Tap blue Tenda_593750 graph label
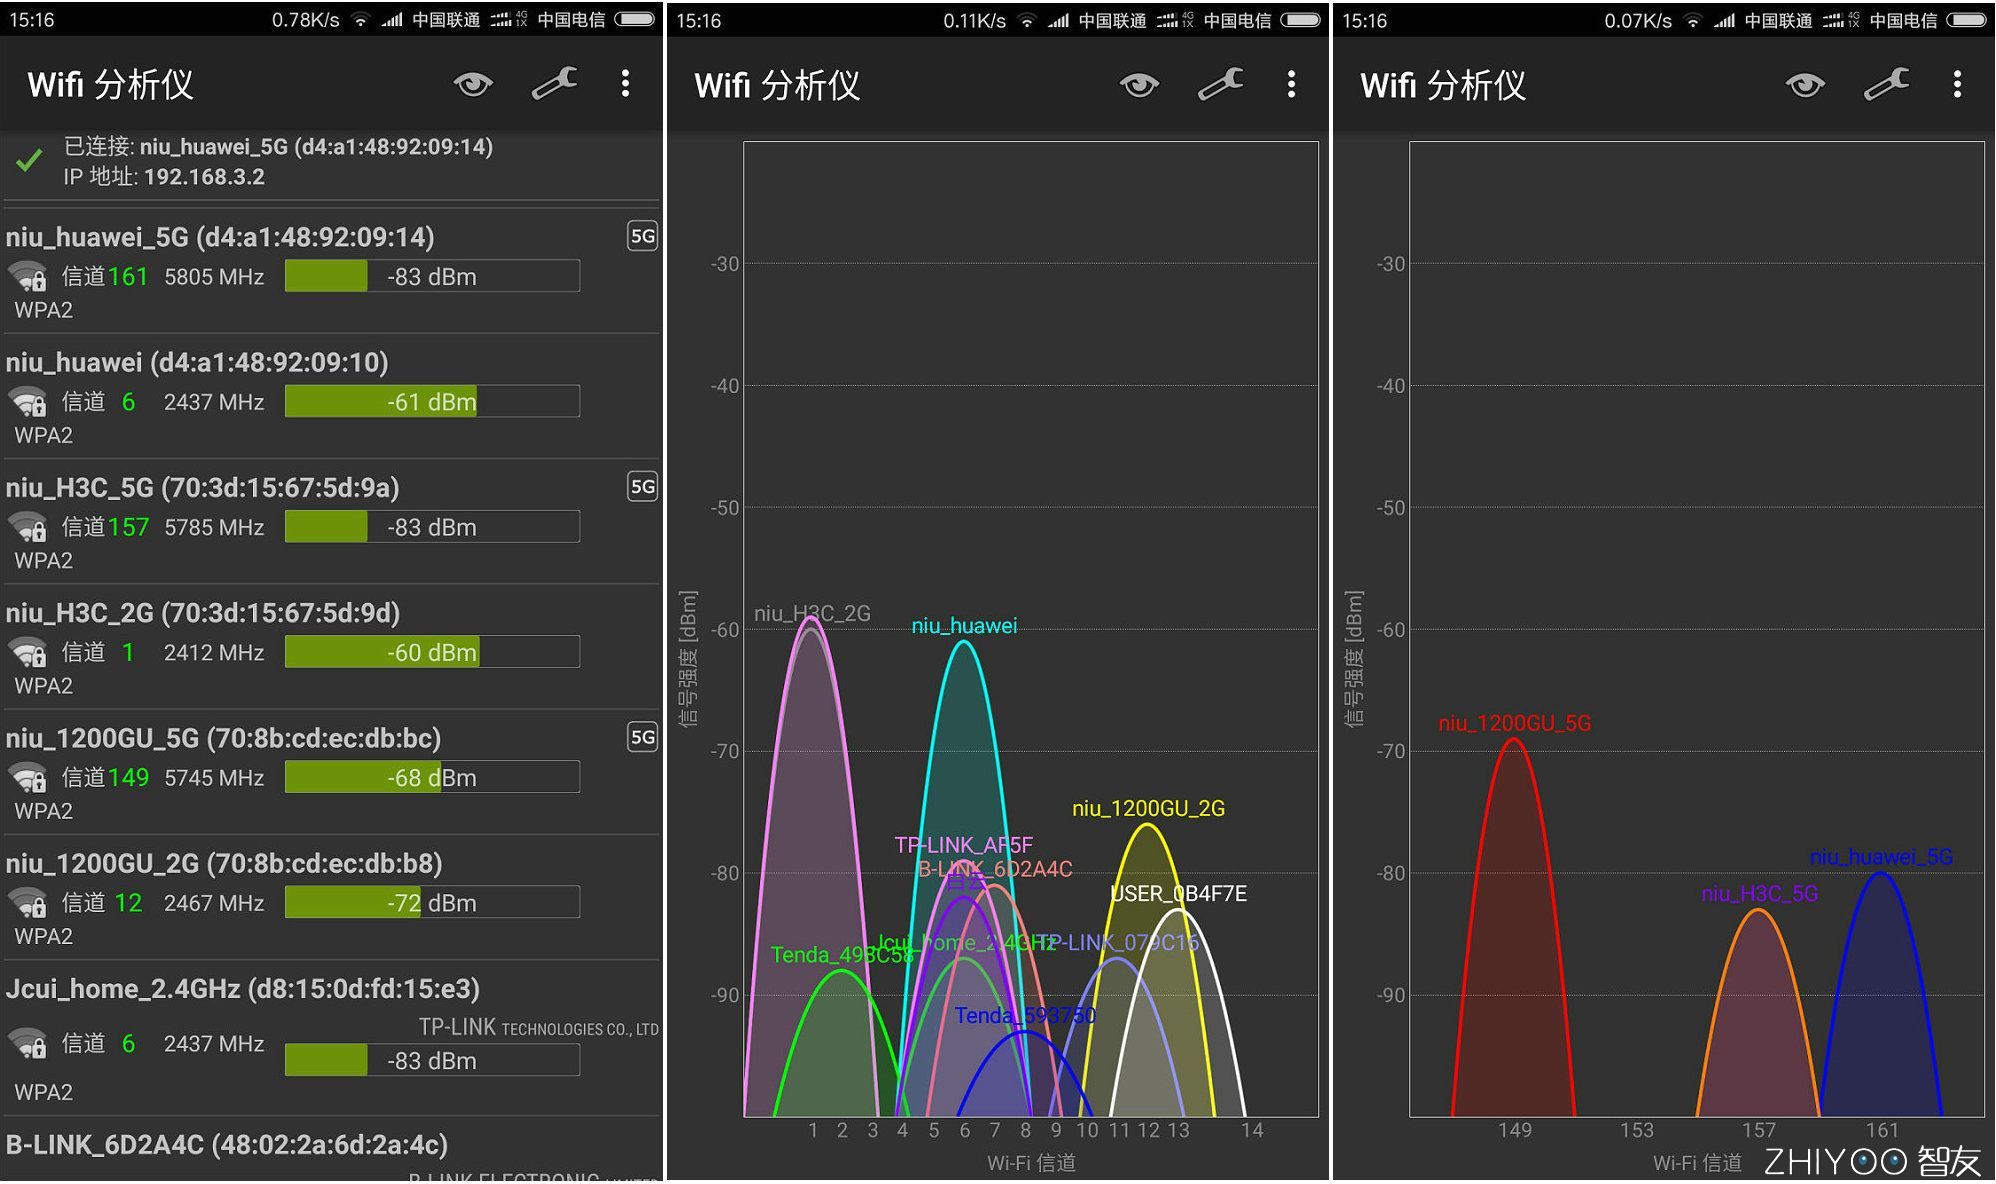 1025,1016
